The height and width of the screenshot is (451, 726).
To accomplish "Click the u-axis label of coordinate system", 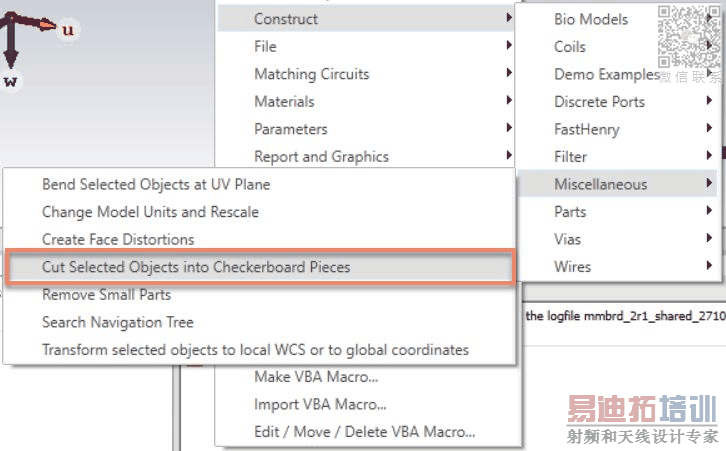I will (x=68, y=30).
